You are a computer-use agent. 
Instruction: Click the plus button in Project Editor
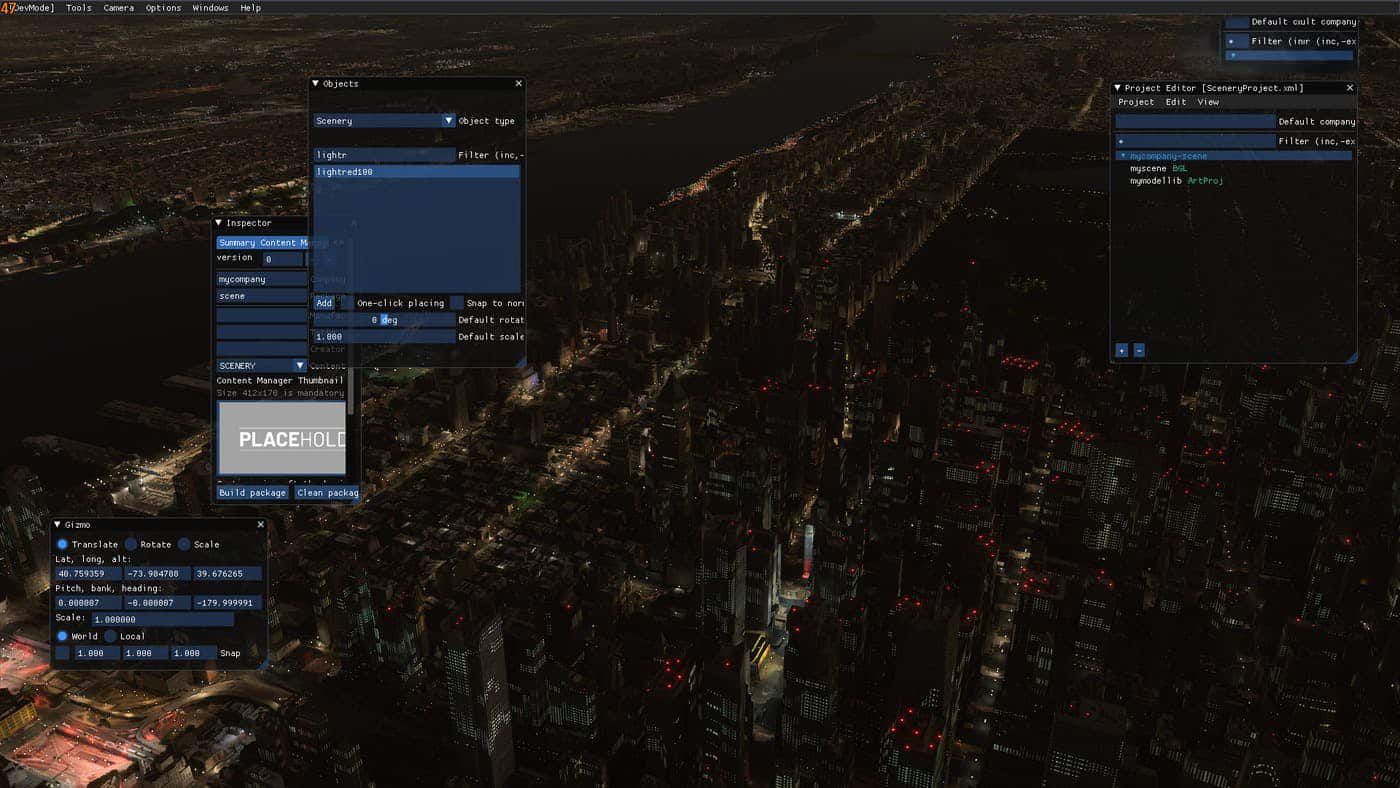(1121, 350)
